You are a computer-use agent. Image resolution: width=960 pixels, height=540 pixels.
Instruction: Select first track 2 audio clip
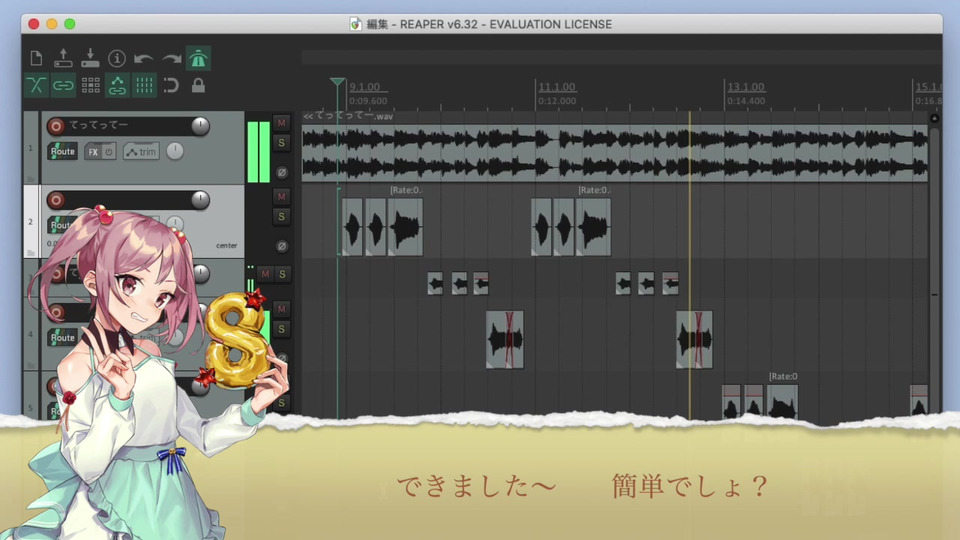point(352,227)
